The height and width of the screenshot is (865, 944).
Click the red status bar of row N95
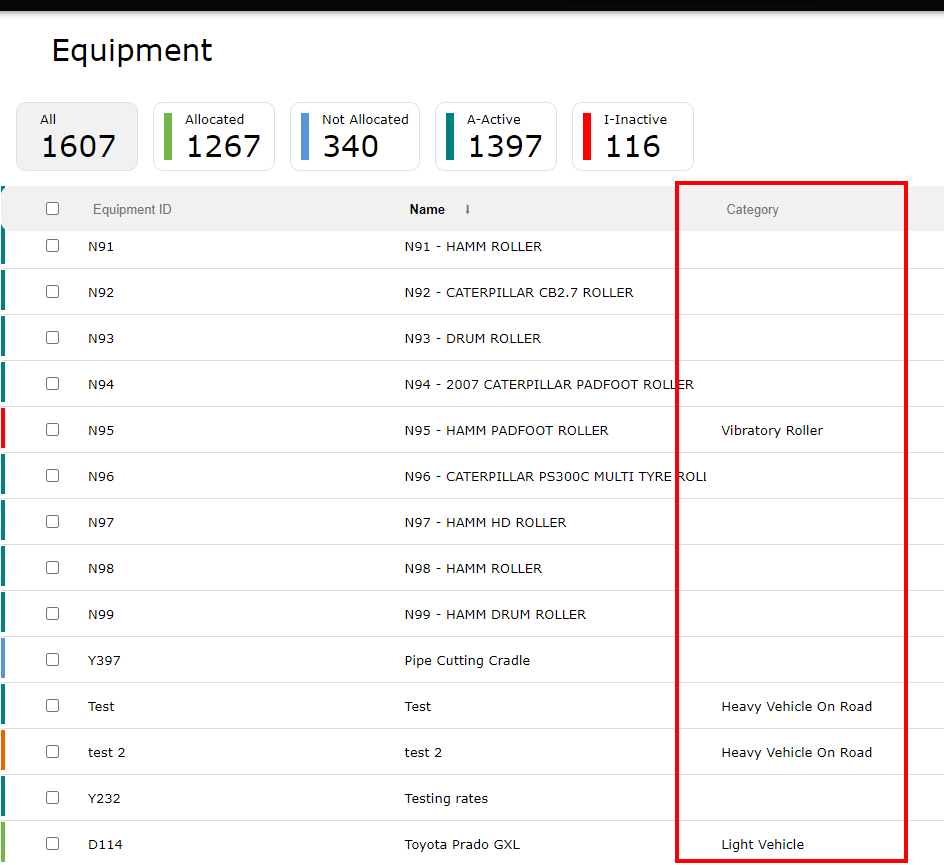click(3, 429)
